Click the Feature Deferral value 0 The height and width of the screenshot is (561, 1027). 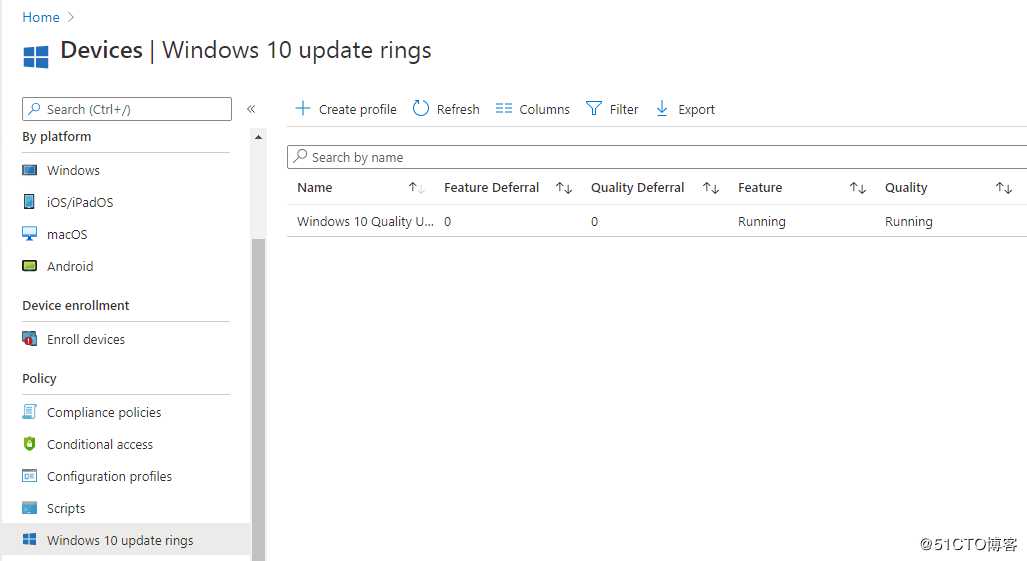point(447,221)
